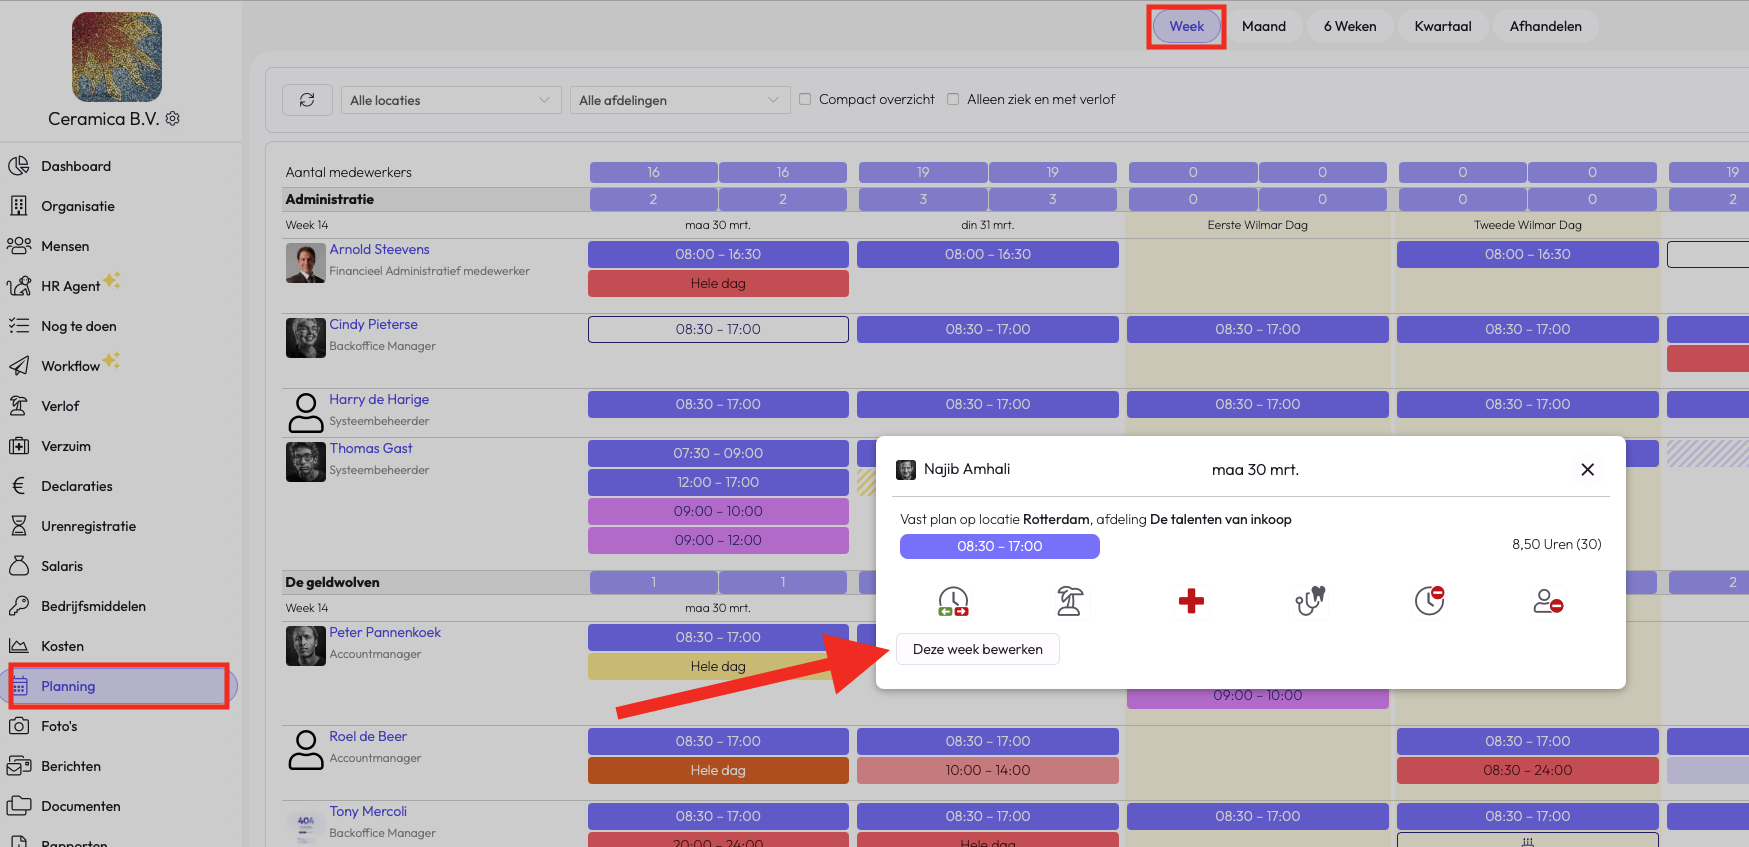Screen dimensions: 1749x847
Task: Click the clock with minus icon
Action: pyautogui.click(x=1430, y=601)
